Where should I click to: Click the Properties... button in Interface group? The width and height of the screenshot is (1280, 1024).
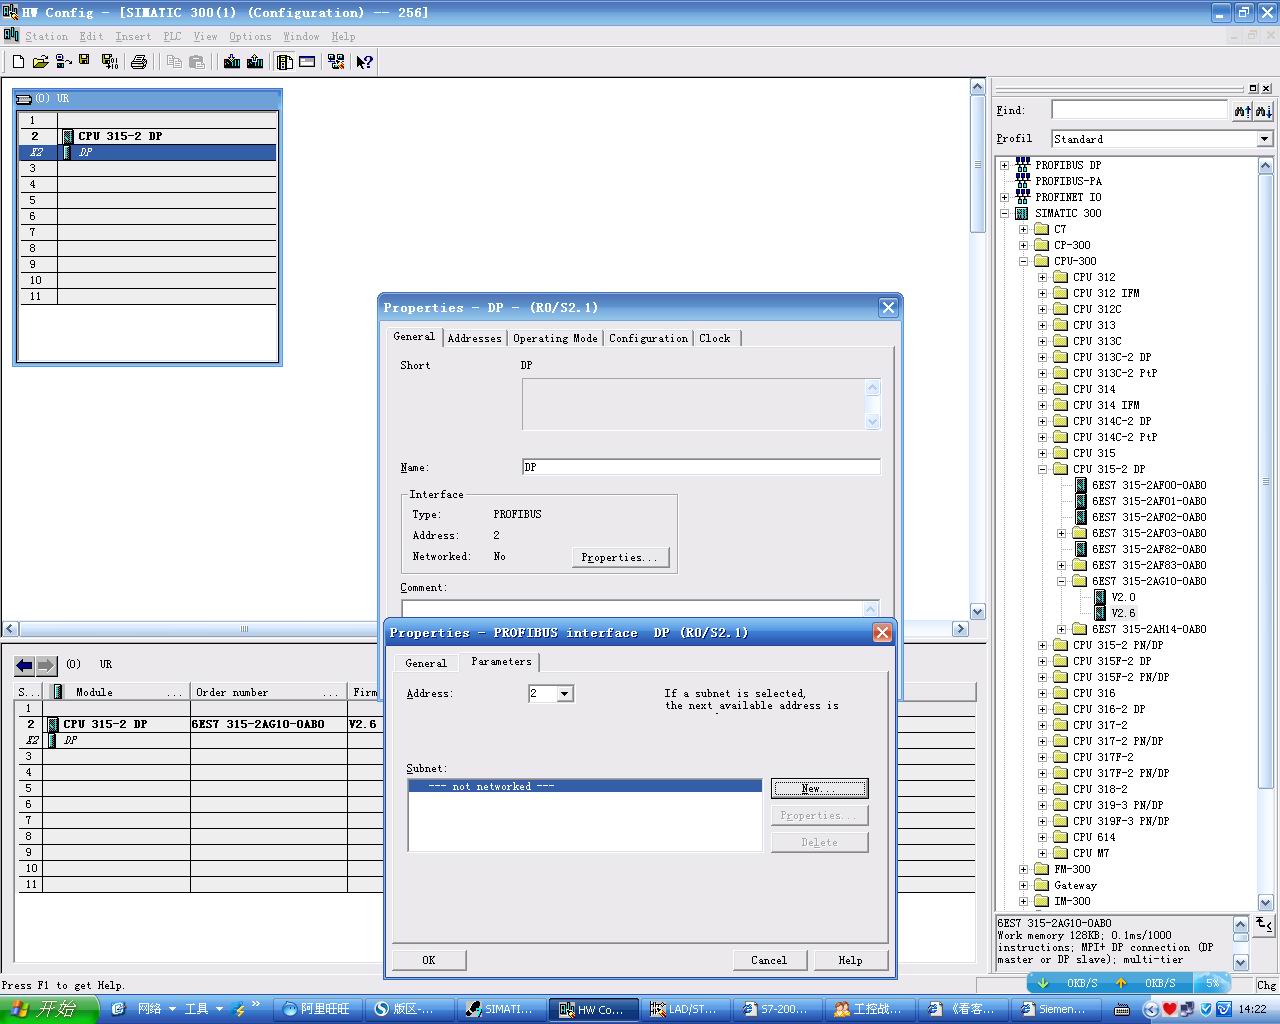click(620, 558)
